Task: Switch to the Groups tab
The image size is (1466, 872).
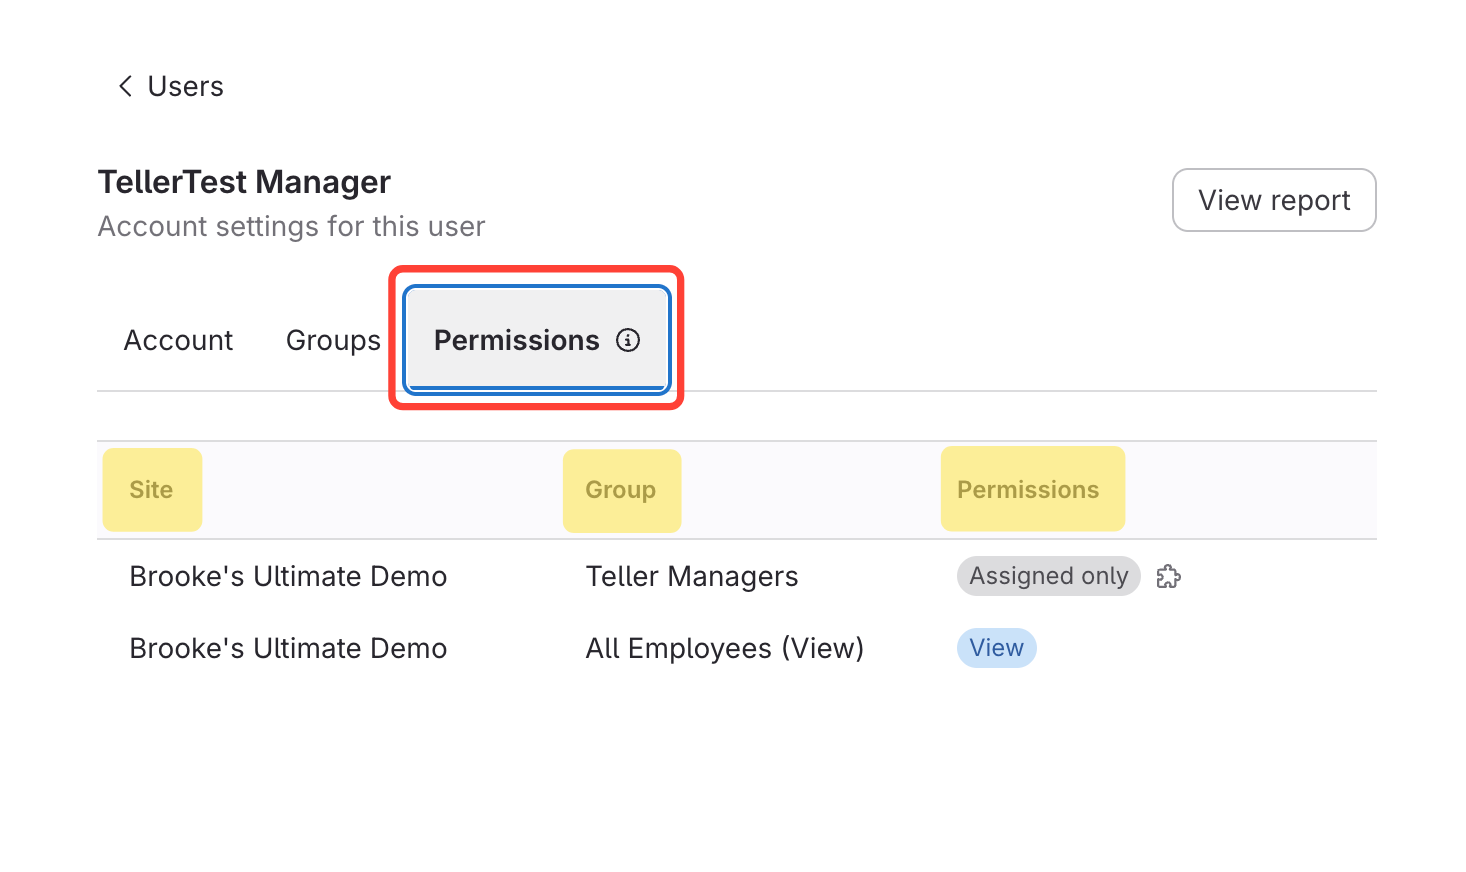Action: [333, 341]
